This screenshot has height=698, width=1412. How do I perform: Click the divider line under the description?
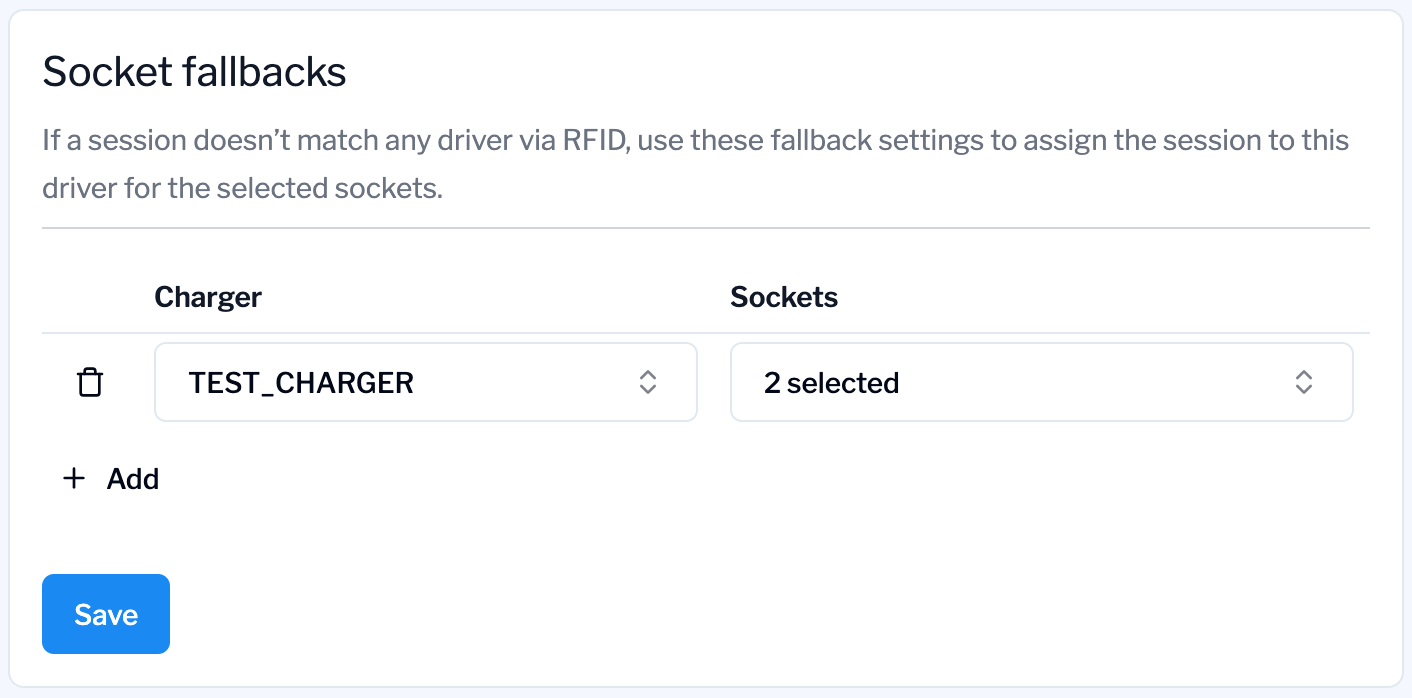(705, 228)
